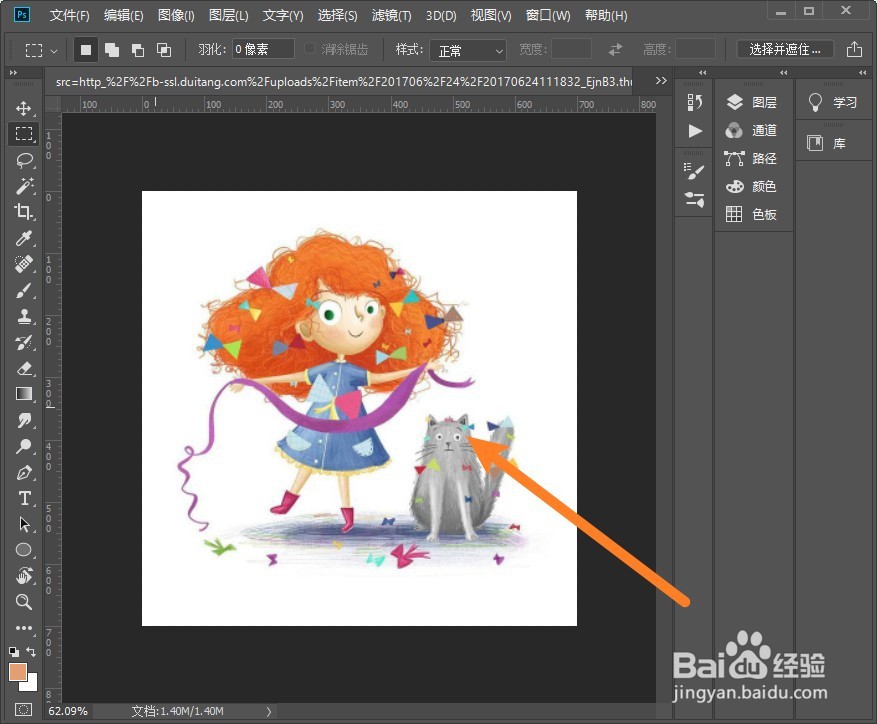Image resolution: width=877 pixels, height=724 pixels.
Task: Select the Path Selection tool
Action: coord(23,524)
